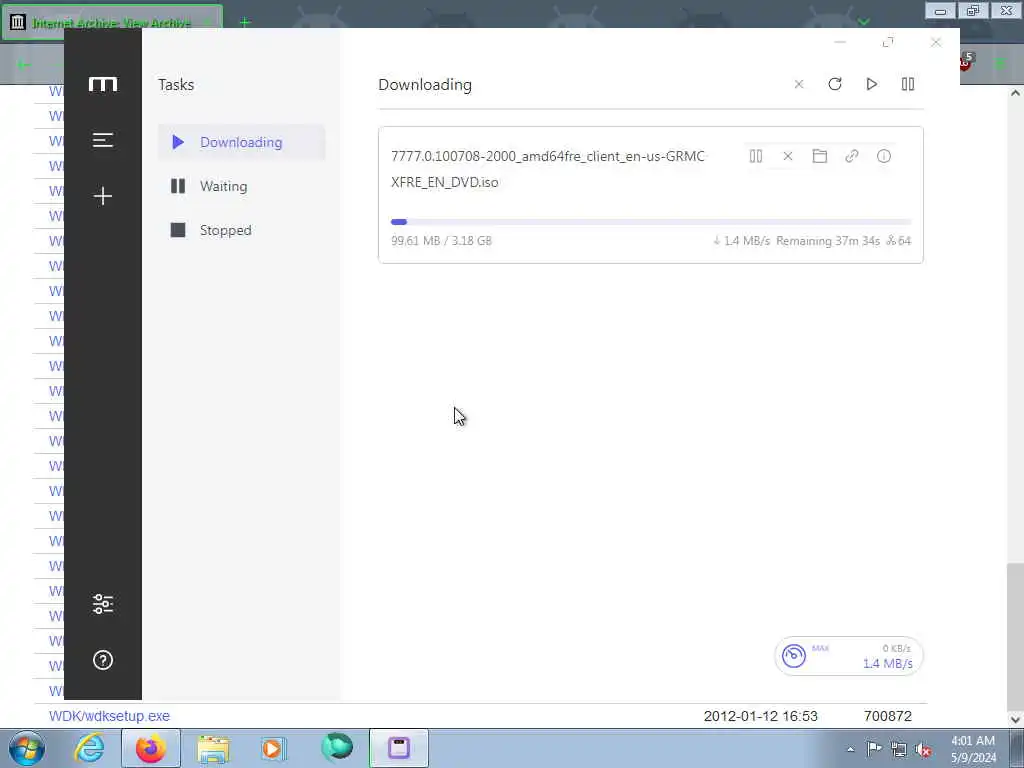Click the date 2012-01-12 16:53

click(x=760, y=716)
